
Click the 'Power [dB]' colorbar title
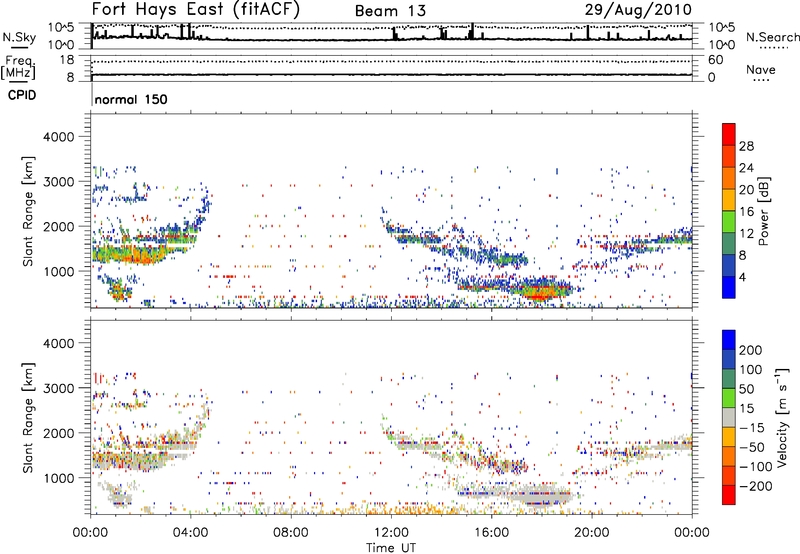pyautogui.click(x=764, y=211)
